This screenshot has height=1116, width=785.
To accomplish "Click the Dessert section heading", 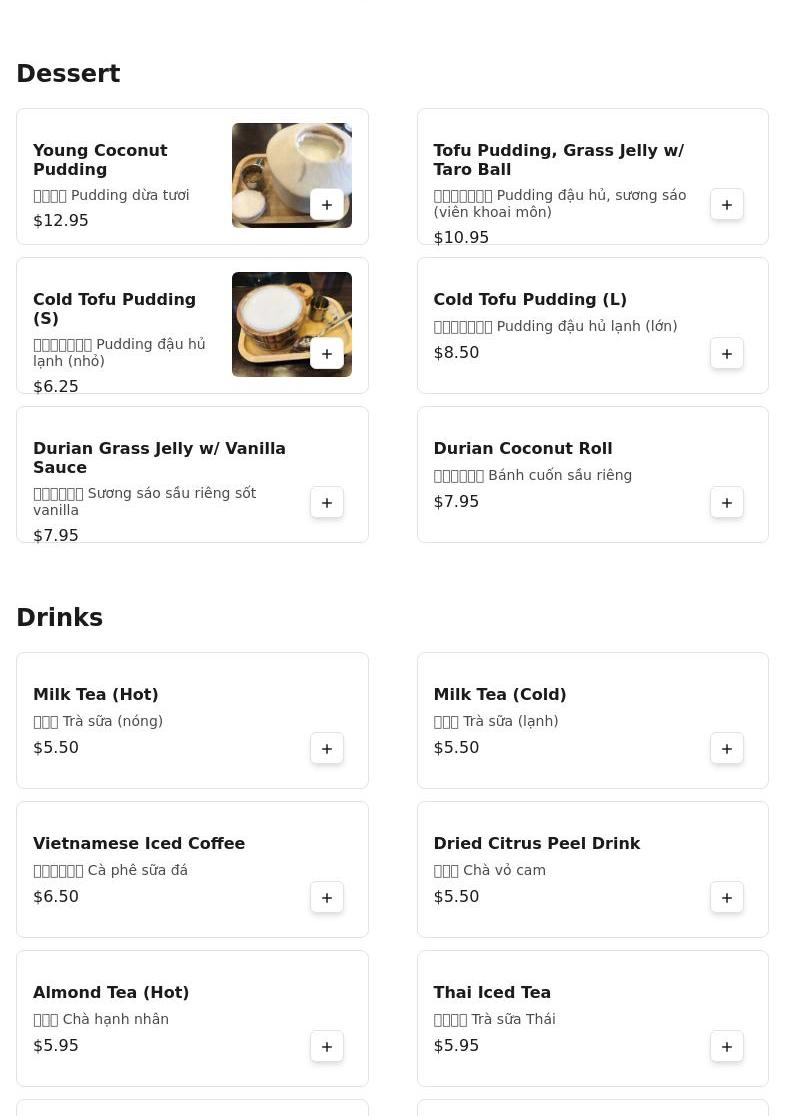I will (x=68, y=73).
